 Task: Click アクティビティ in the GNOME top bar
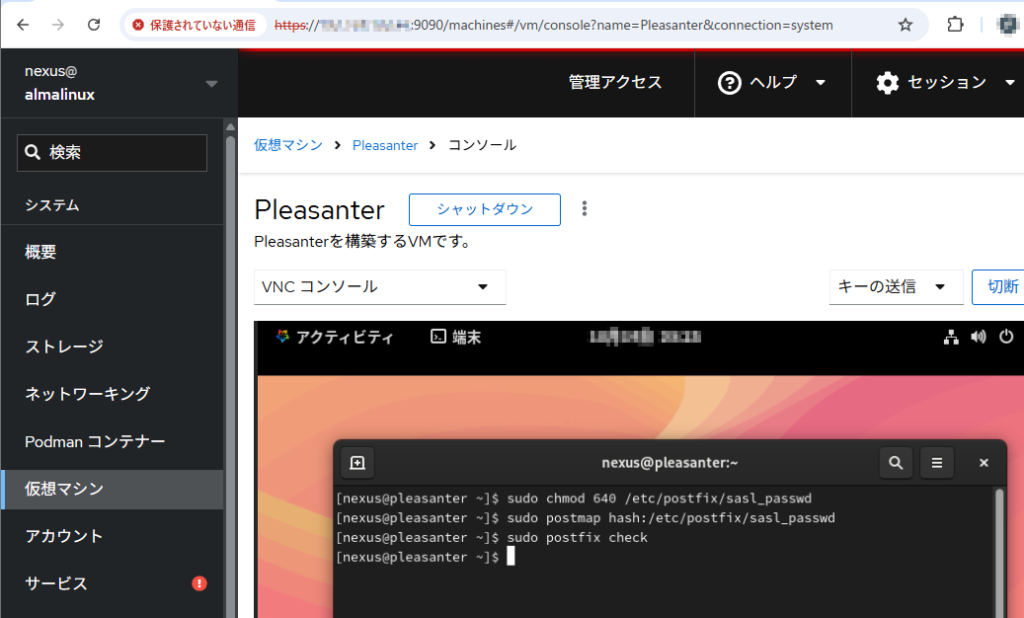point(334,337)
